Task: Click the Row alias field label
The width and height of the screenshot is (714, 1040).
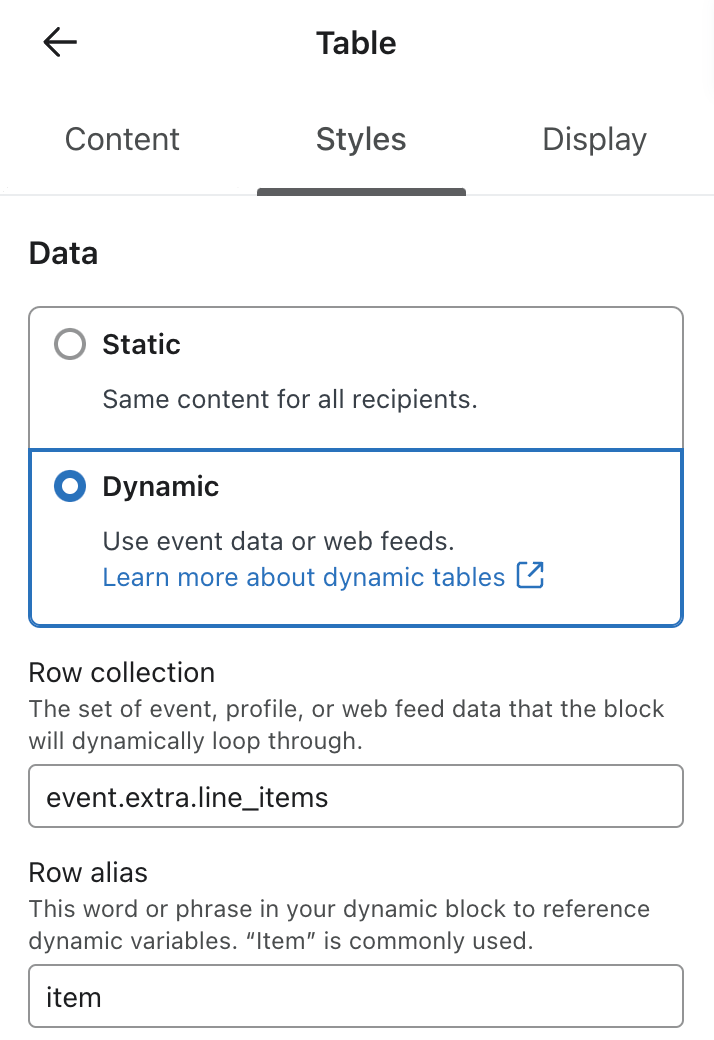Action: click(x=88, y=873)
